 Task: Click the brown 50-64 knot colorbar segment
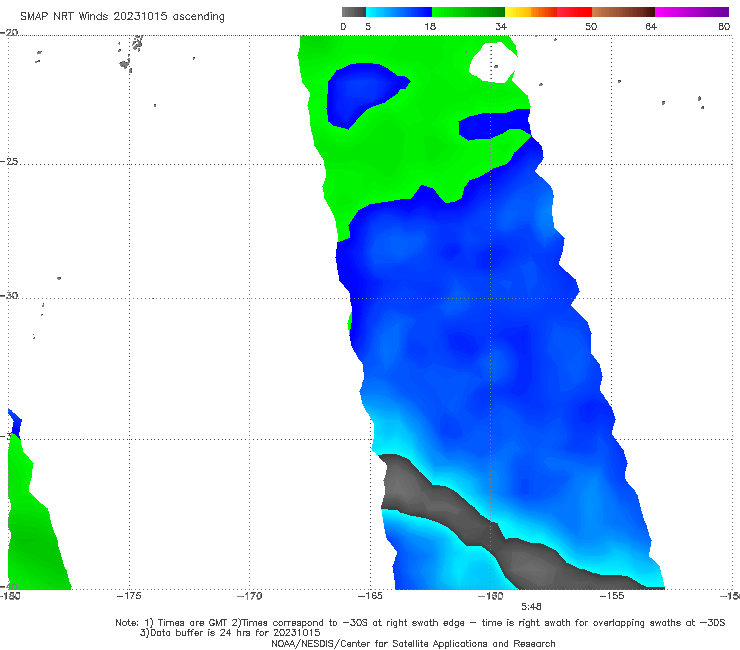pyautogui.click(x=623, y=12)
